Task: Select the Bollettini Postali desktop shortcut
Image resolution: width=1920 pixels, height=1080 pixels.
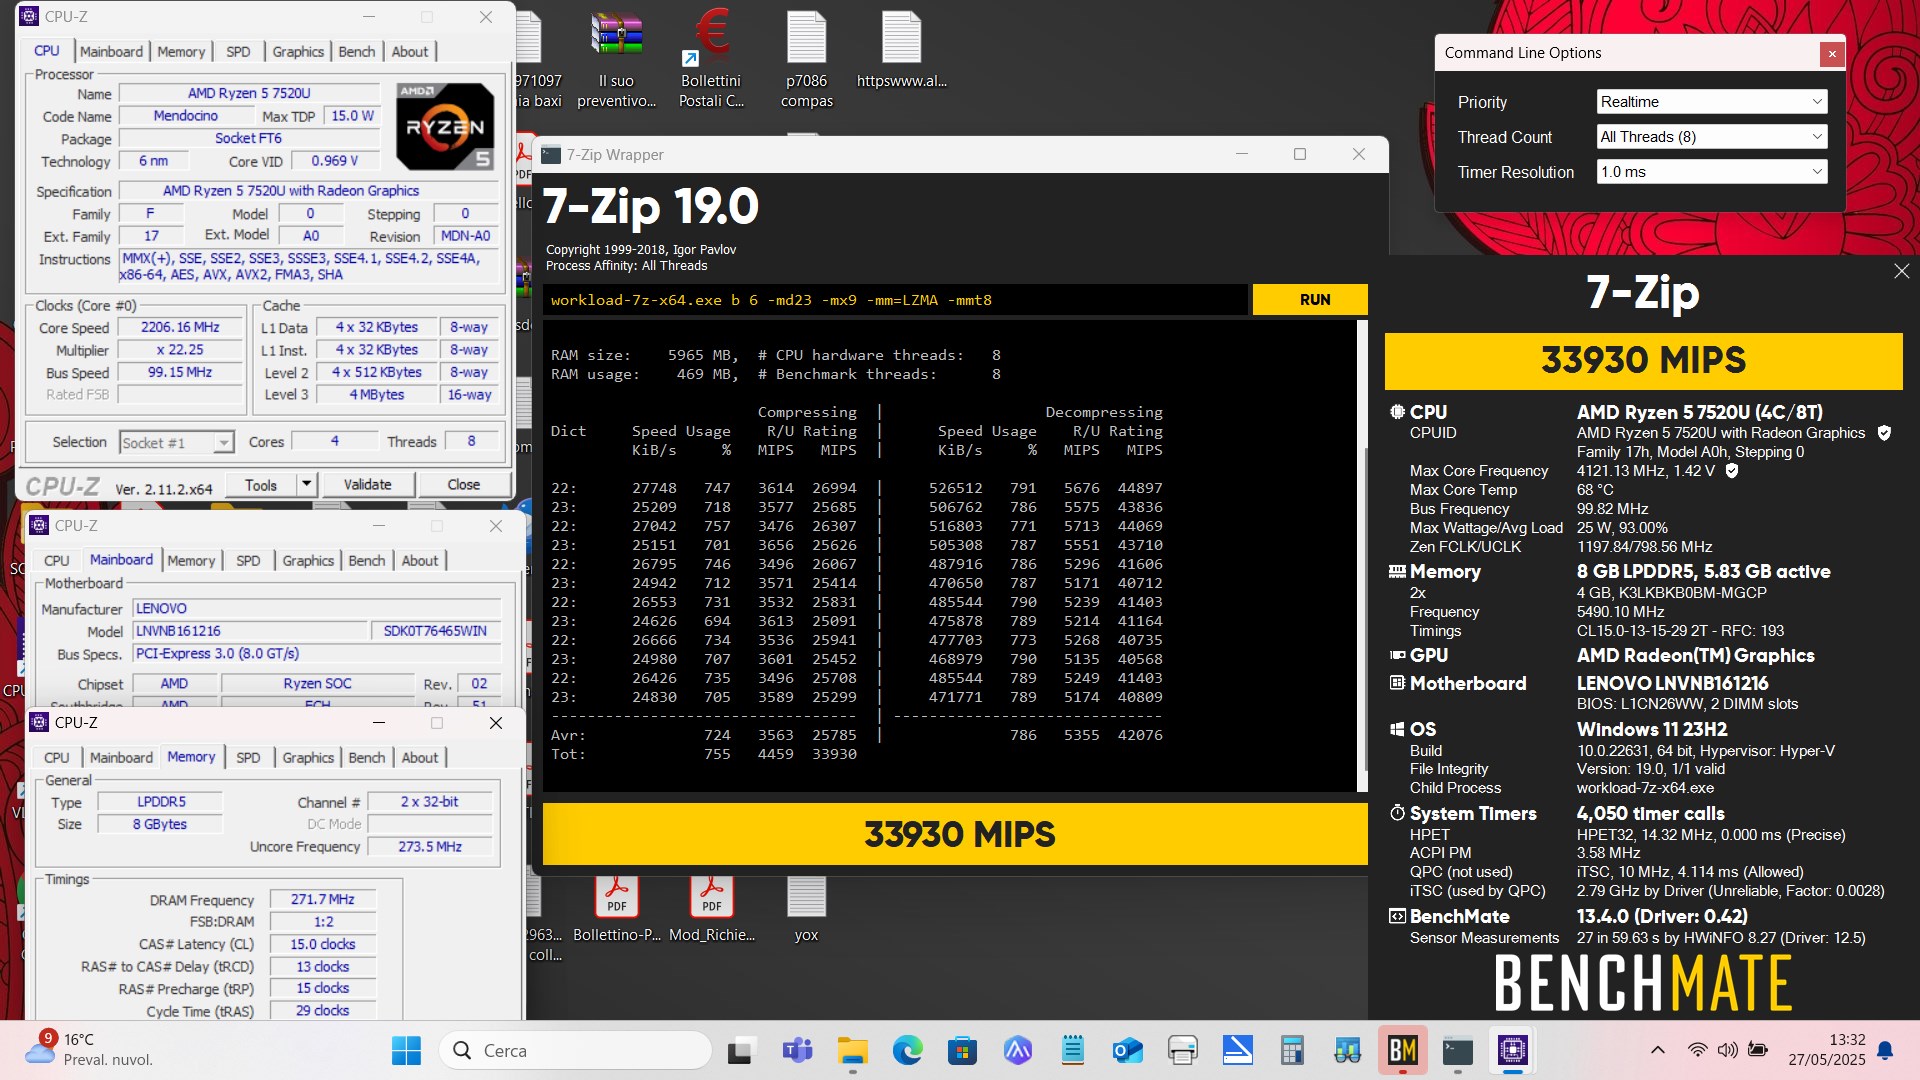Action: point(711,59)
